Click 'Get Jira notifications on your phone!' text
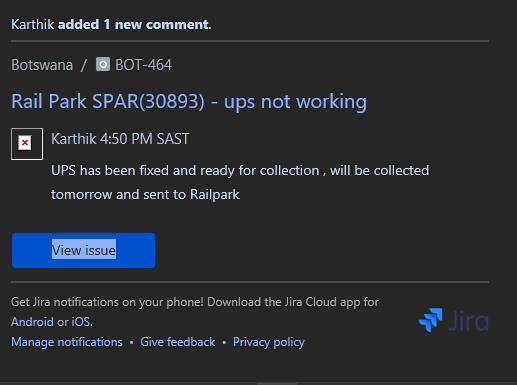 [x=107, y=302]
